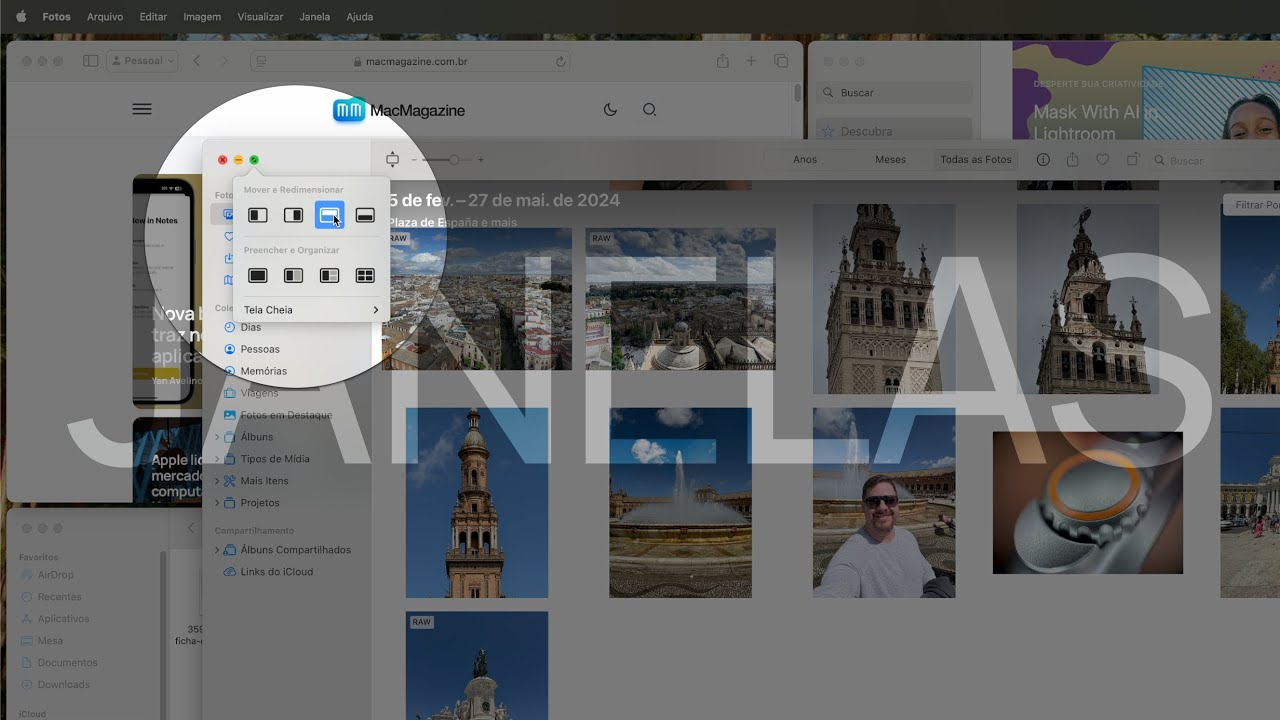Choose the highlighted top-half tiling option
Viewport: 1280px width, 720px height.
[329, 215]
